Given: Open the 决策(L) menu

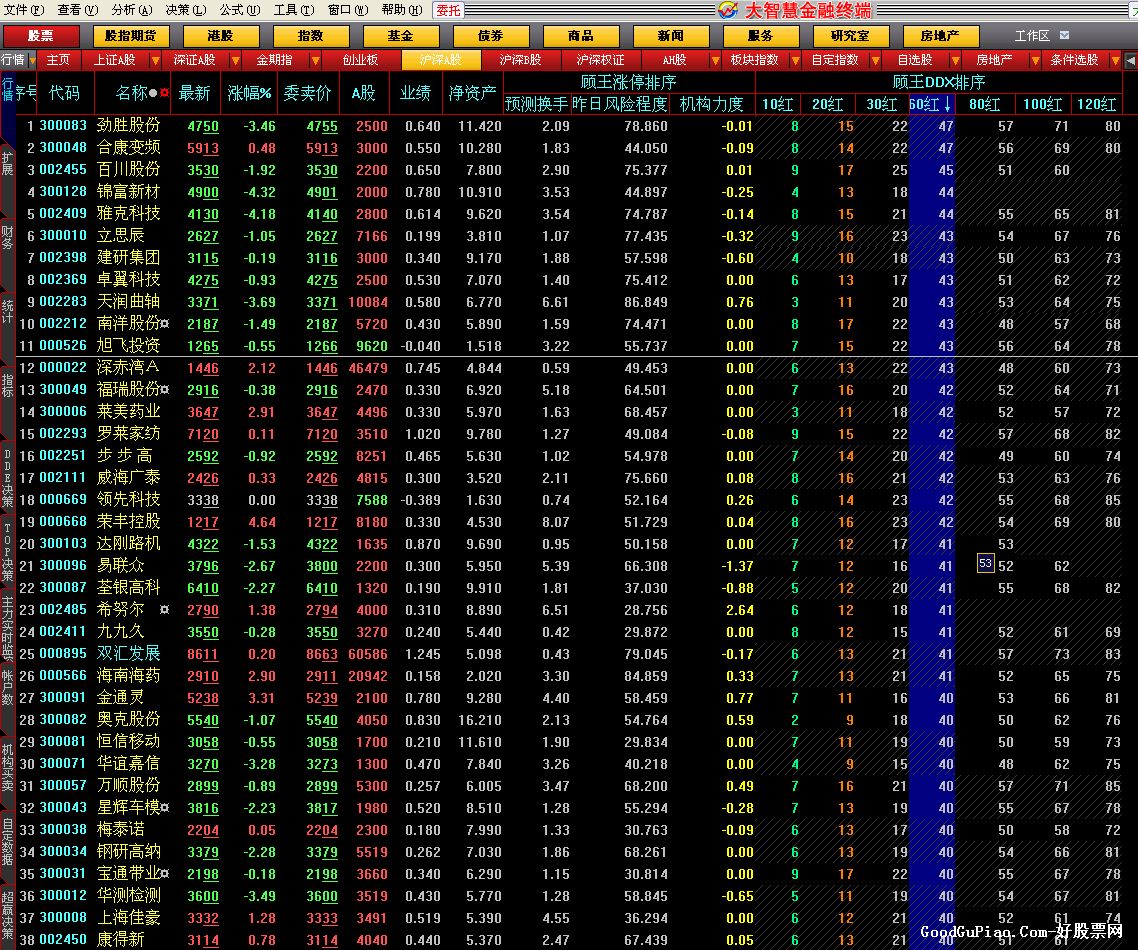Looking at the screenshot, I should (x=186, y=9).
